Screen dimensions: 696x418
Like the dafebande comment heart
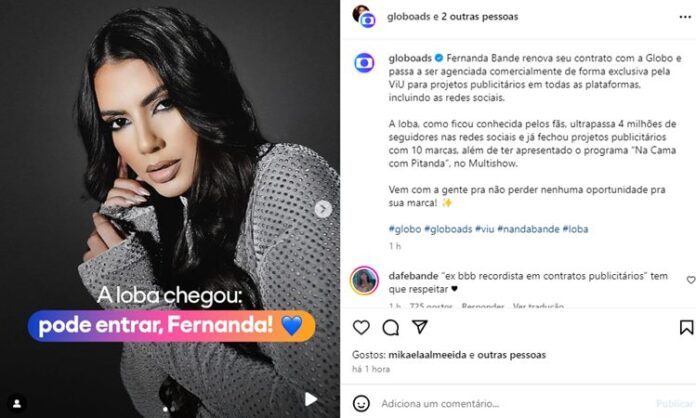[691, 280]
